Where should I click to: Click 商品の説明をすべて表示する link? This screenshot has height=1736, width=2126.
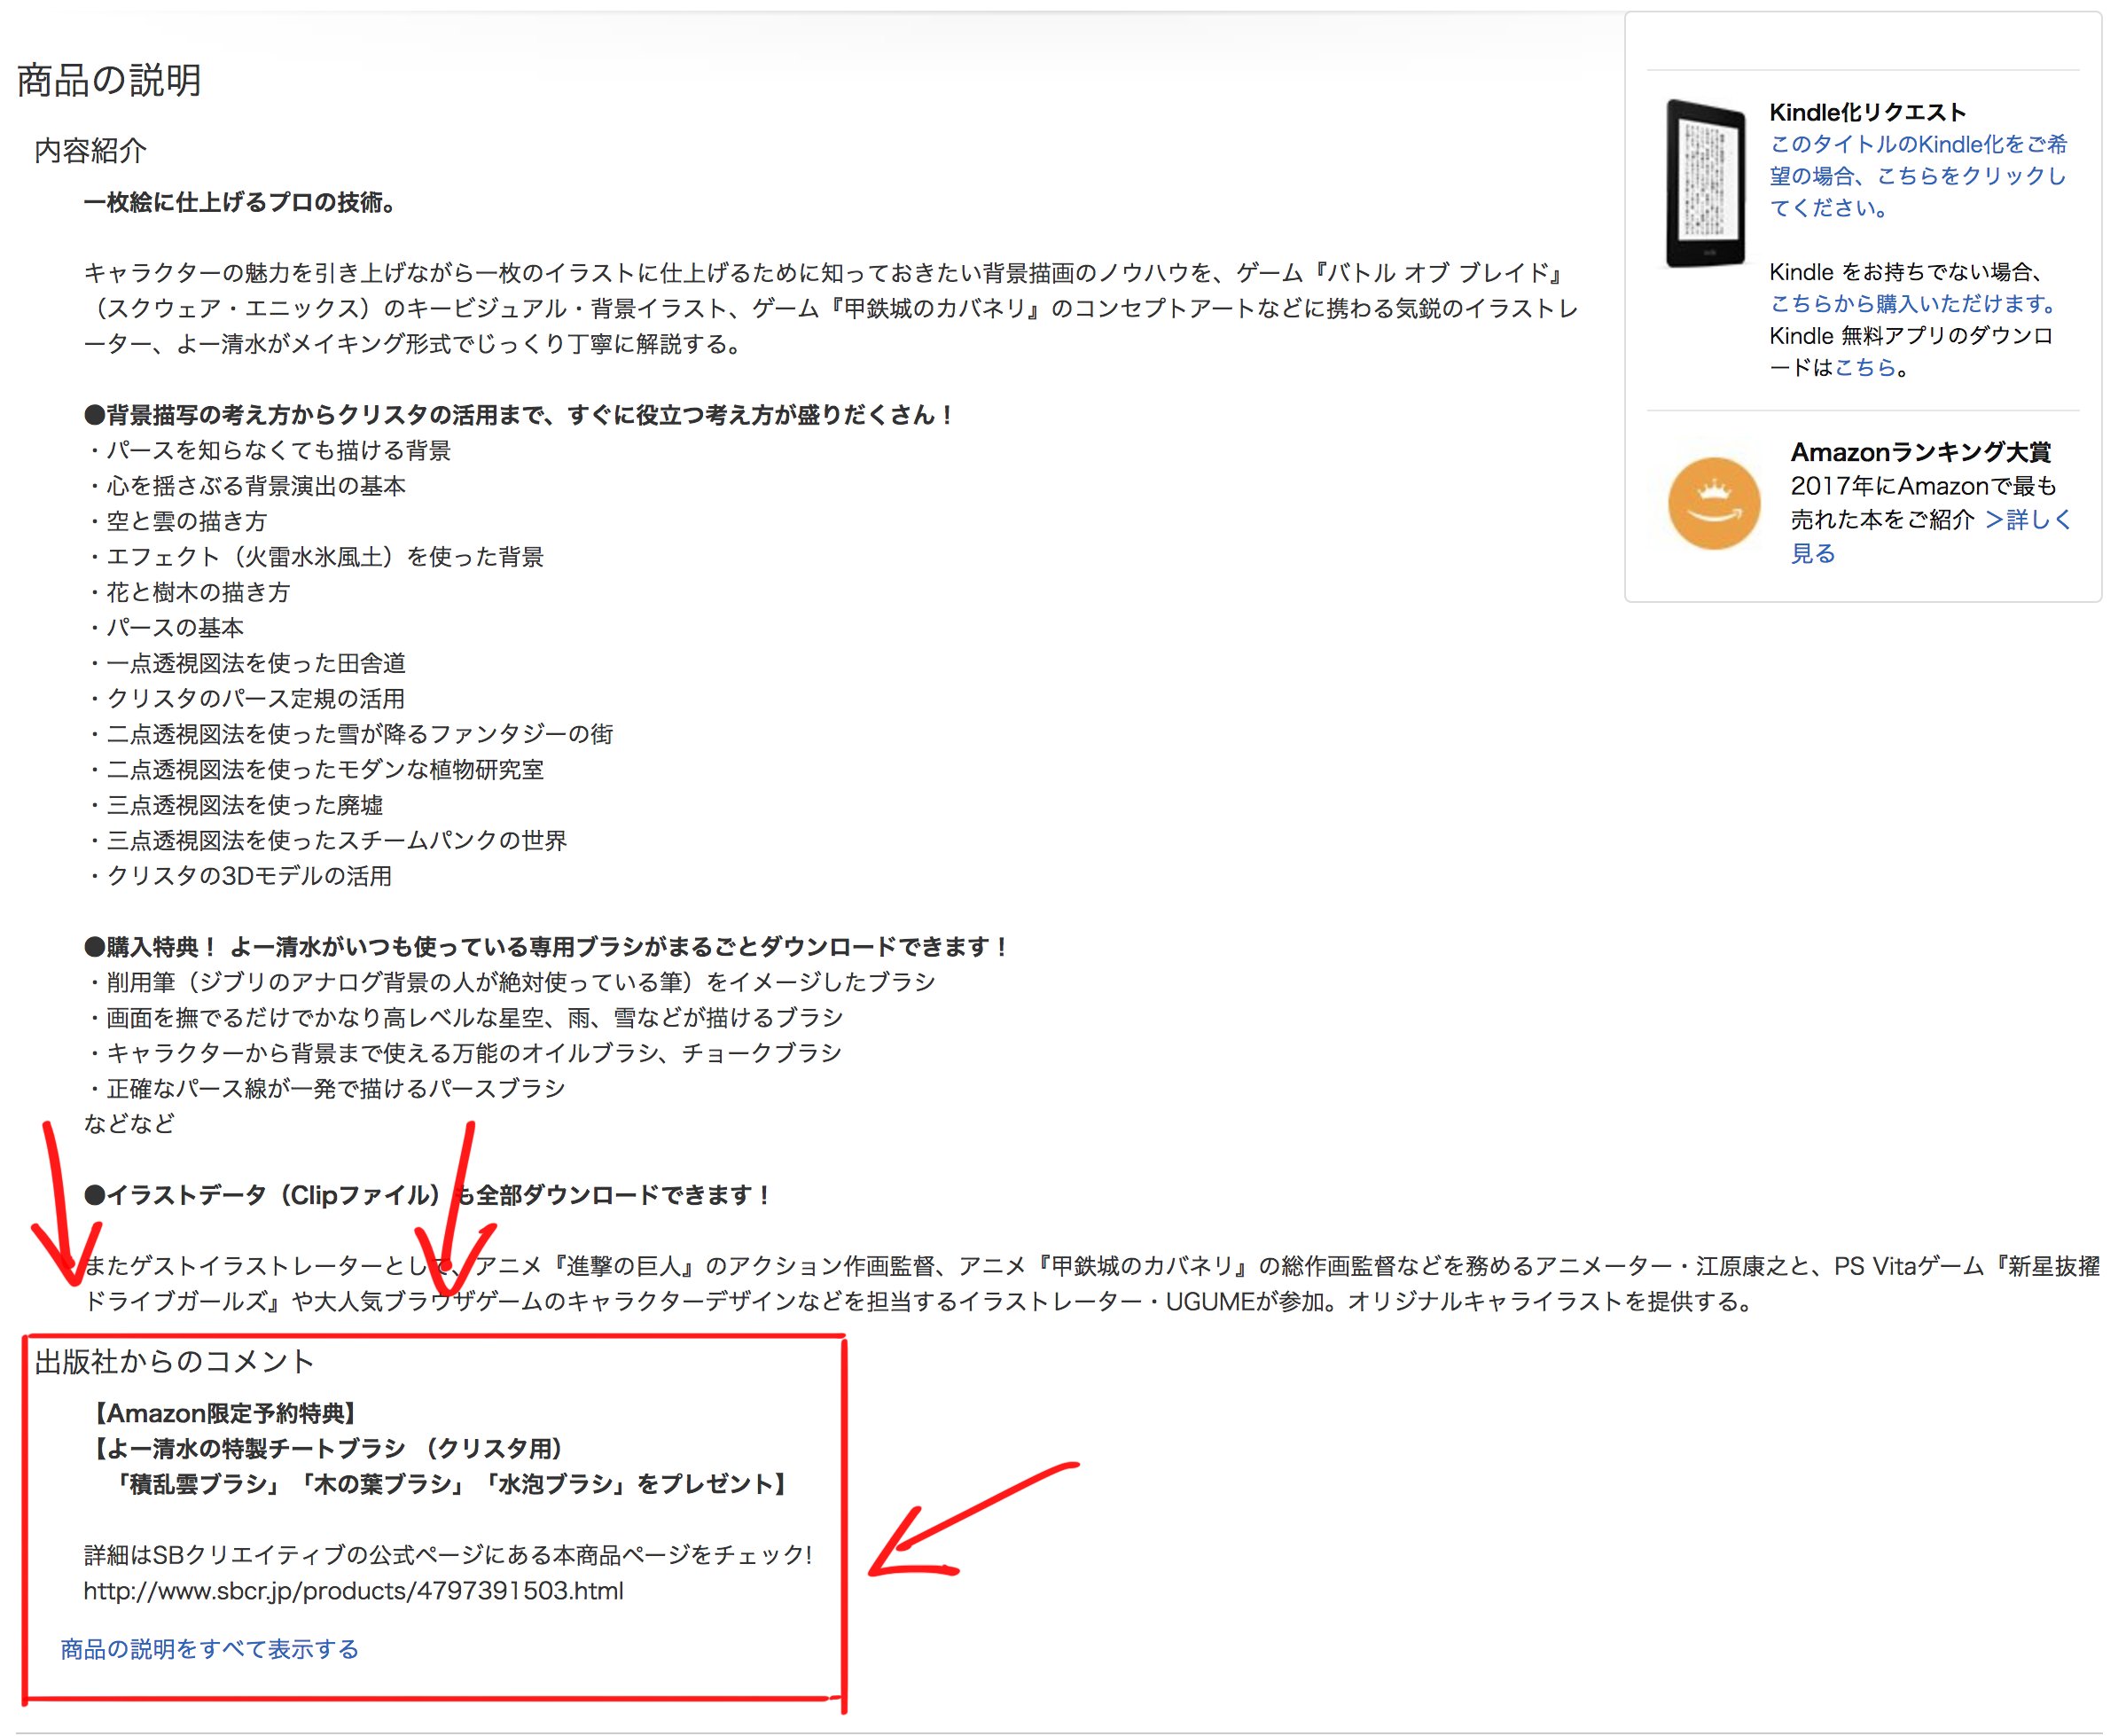(x=209, y=1649)
